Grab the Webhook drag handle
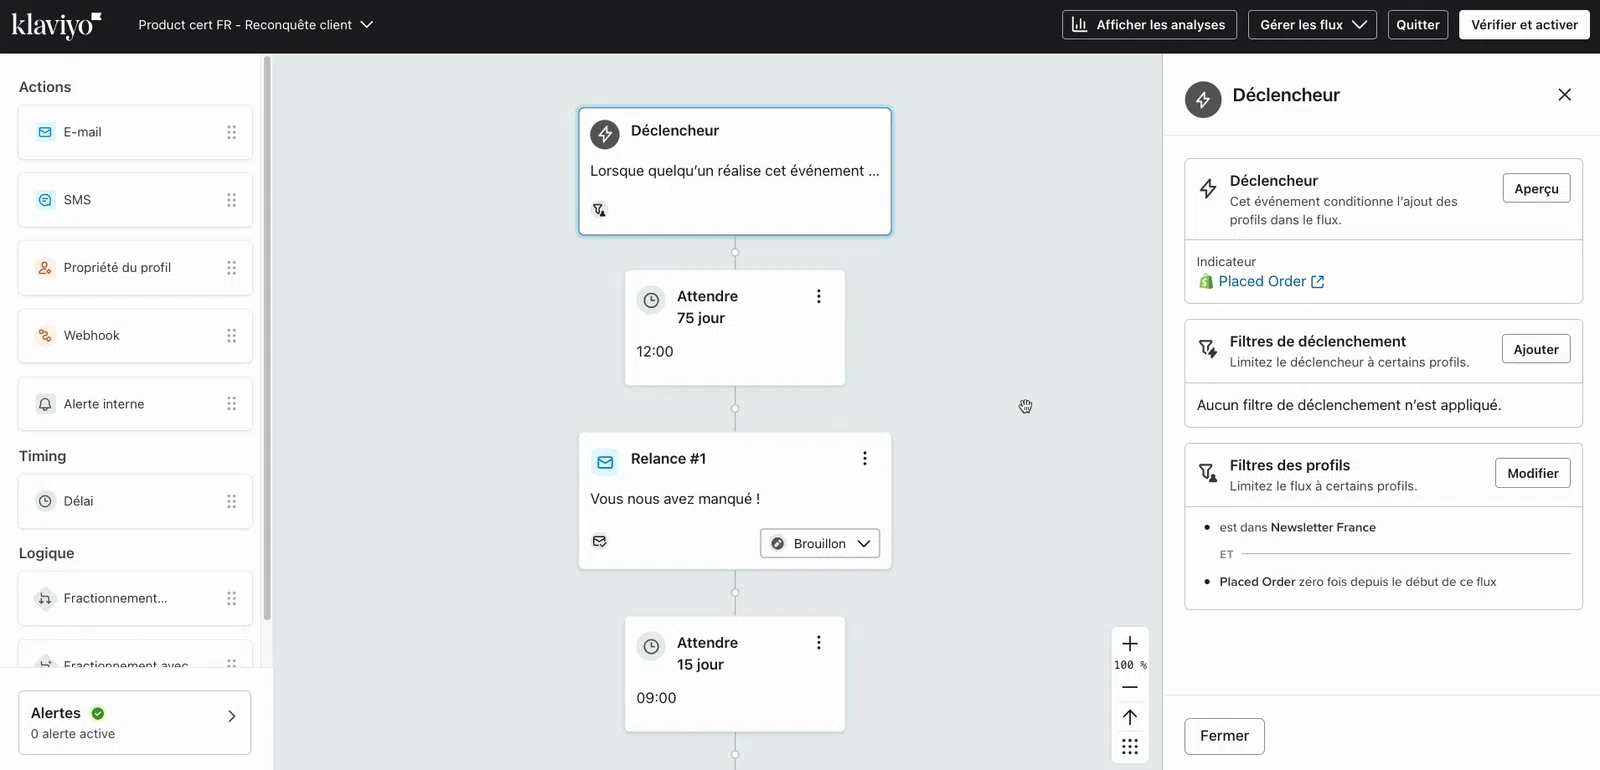 231,336
